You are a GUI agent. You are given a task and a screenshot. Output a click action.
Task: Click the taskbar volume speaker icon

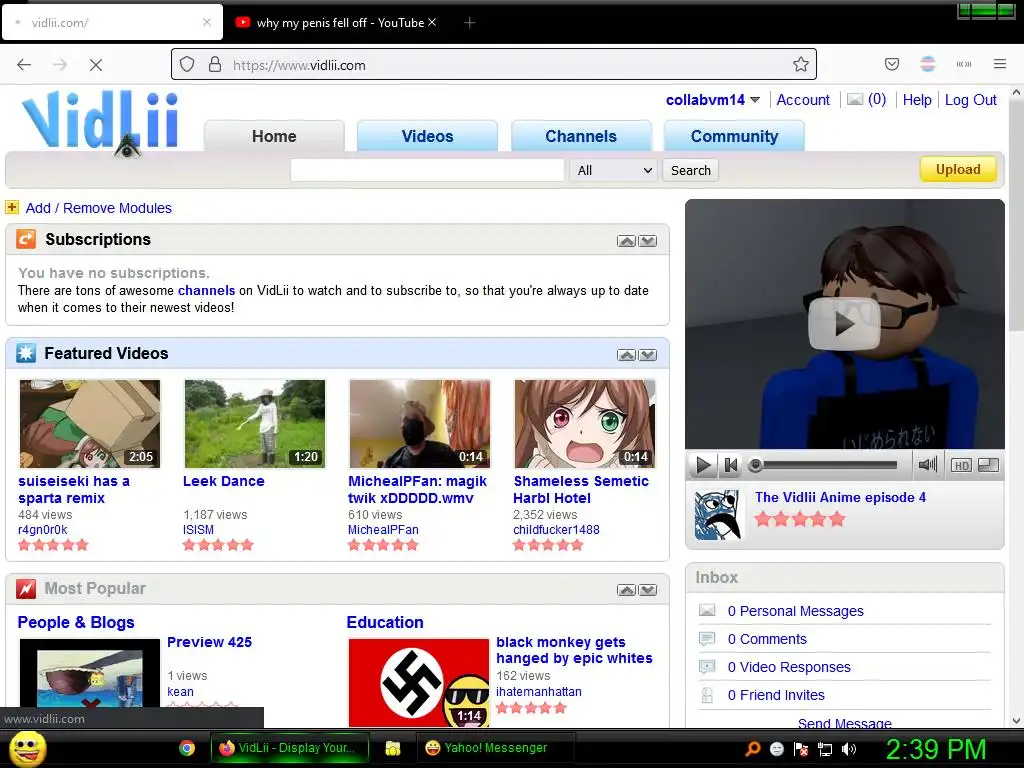[849, 749]
